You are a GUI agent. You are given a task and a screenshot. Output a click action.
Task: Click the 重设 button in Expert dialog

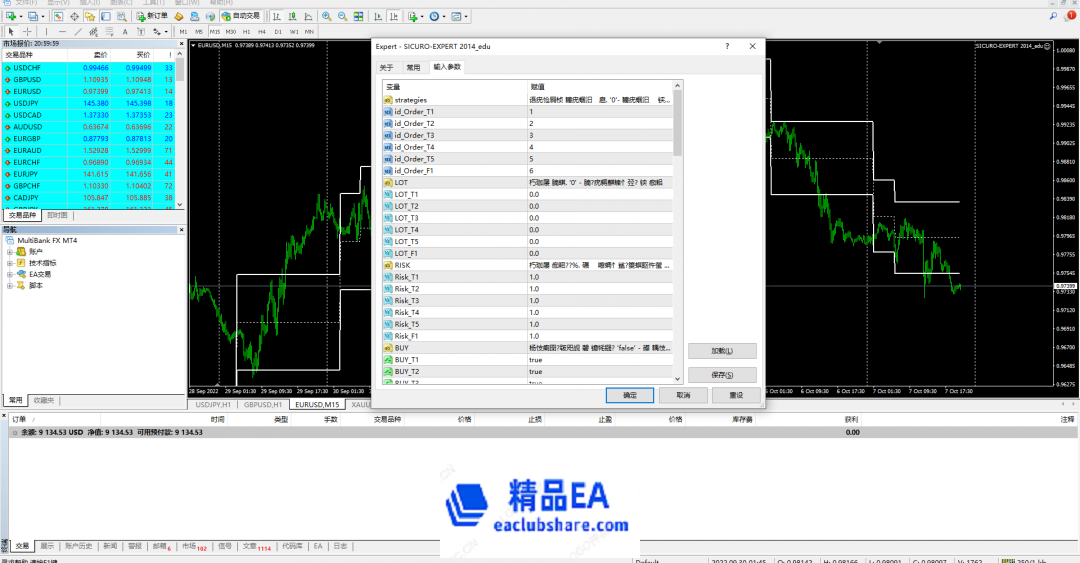pyautogui.click(x=736, y=395)
